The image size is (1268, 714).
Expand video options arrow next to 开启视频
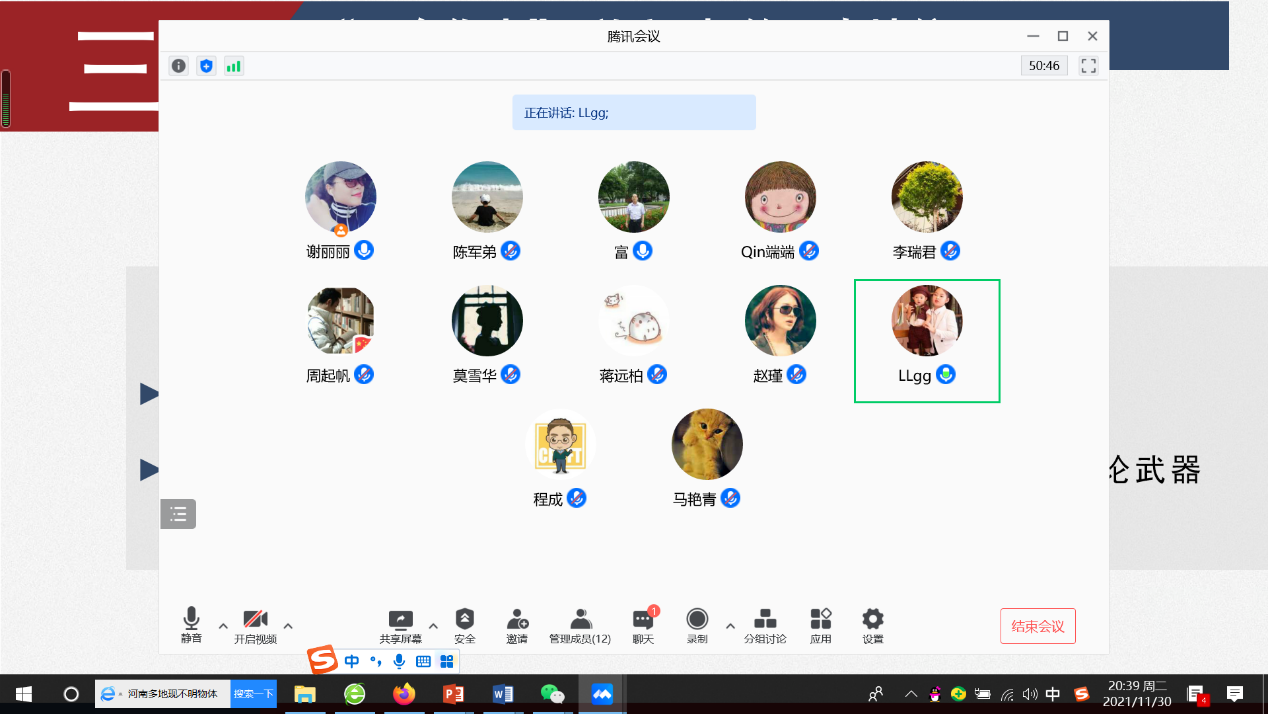(288, 626)
